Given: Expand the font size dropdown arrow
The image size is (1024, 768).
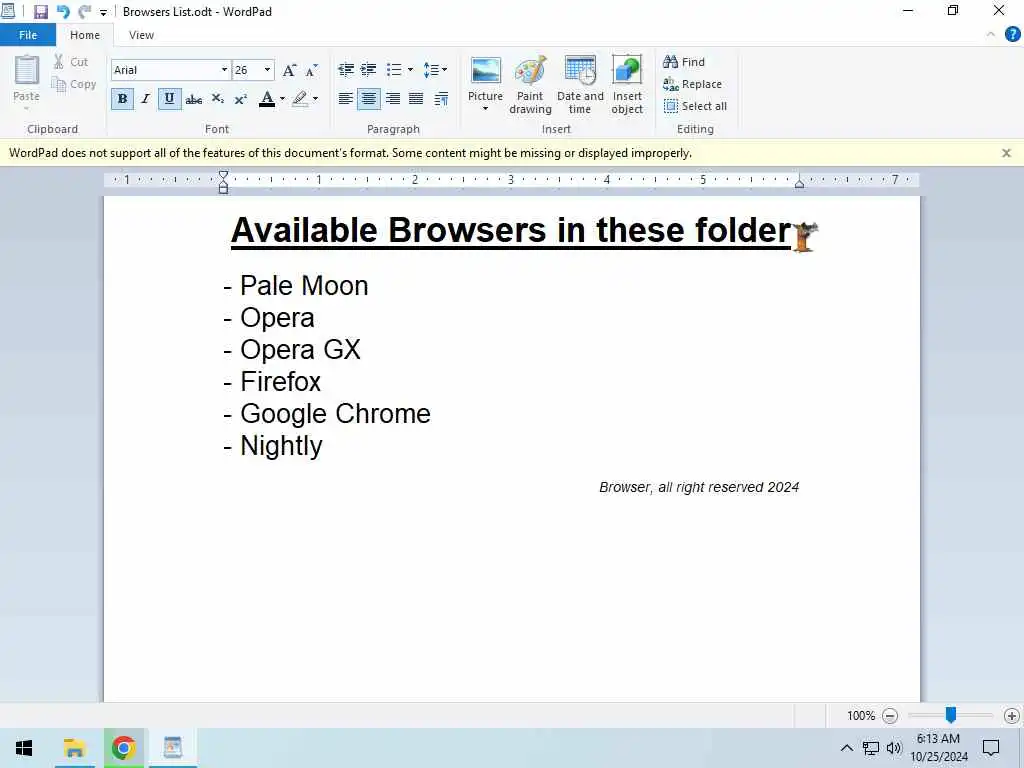Looking at the screenshot, I should 267,70.
